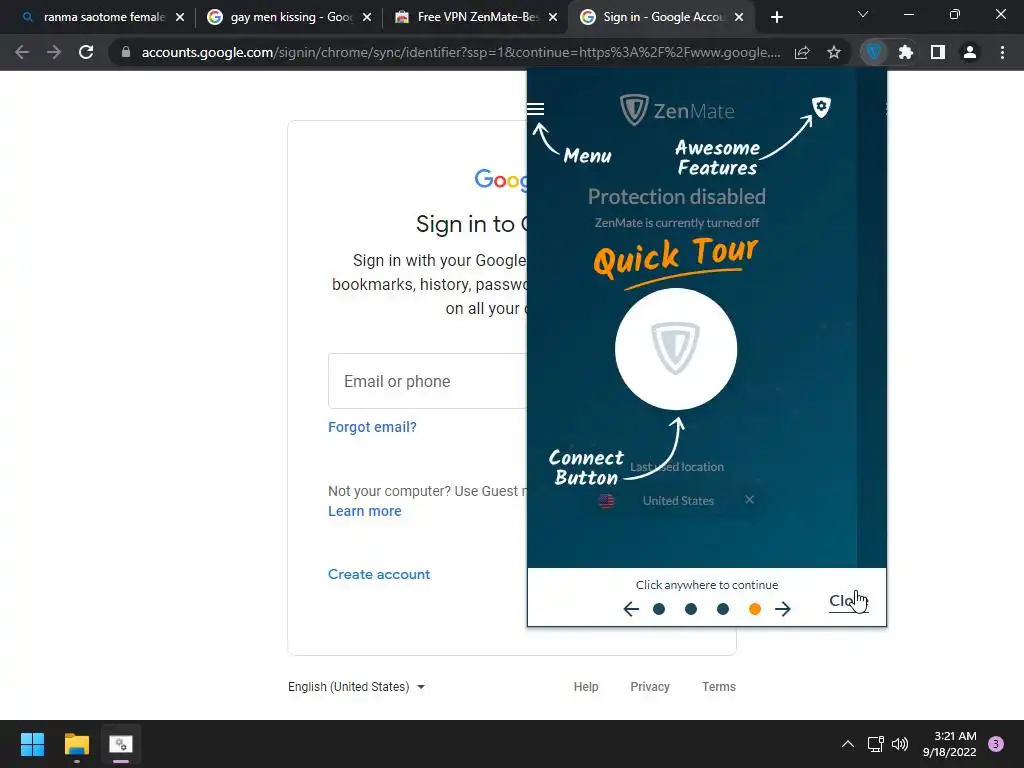Select the second tour page dot
Screen dimensions: 1024x768
(691, 609)
